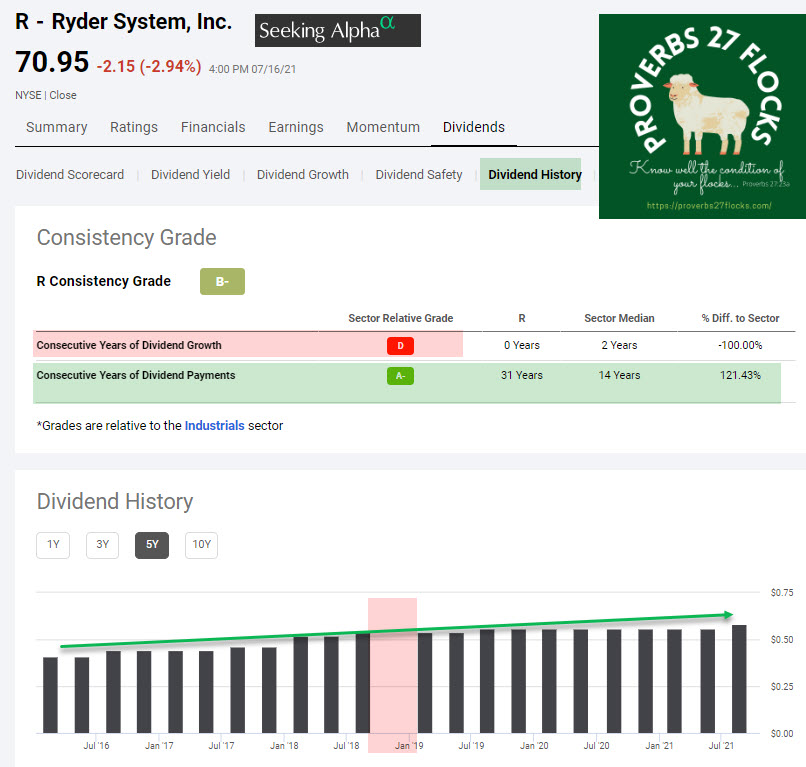
Task: Follow the Industrials sector link
Action: pos(214,425)
